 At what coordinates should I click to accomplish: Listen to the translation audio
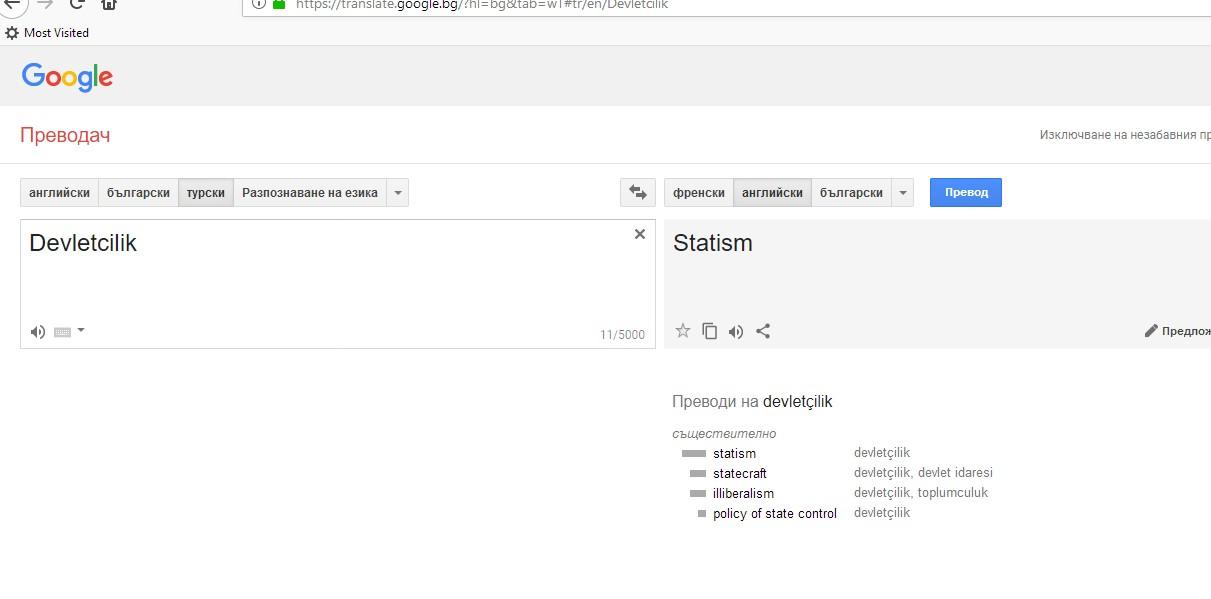pyautogui.click(x=736, y=332)
